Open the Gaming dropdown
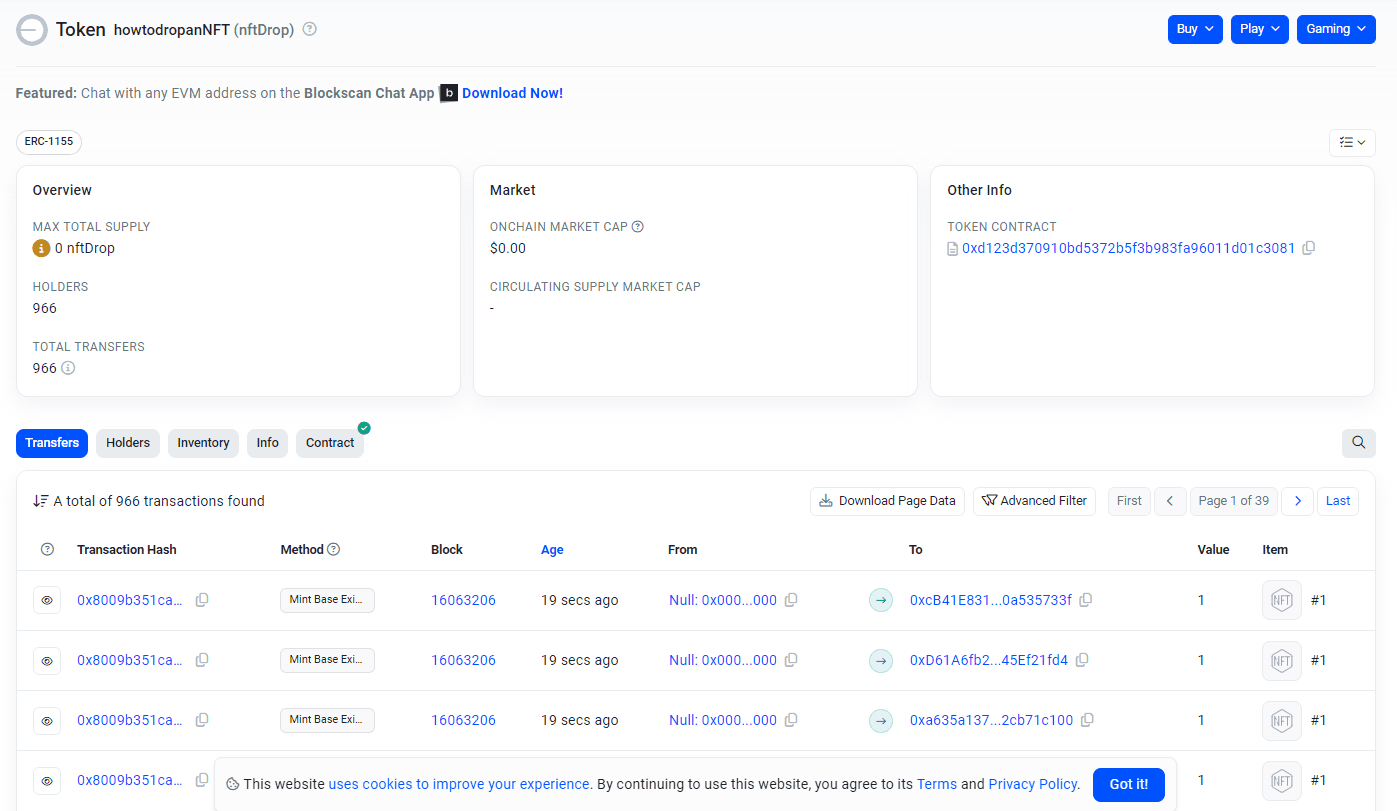This screenshot has width=1397, height=811. [1336, 29]
